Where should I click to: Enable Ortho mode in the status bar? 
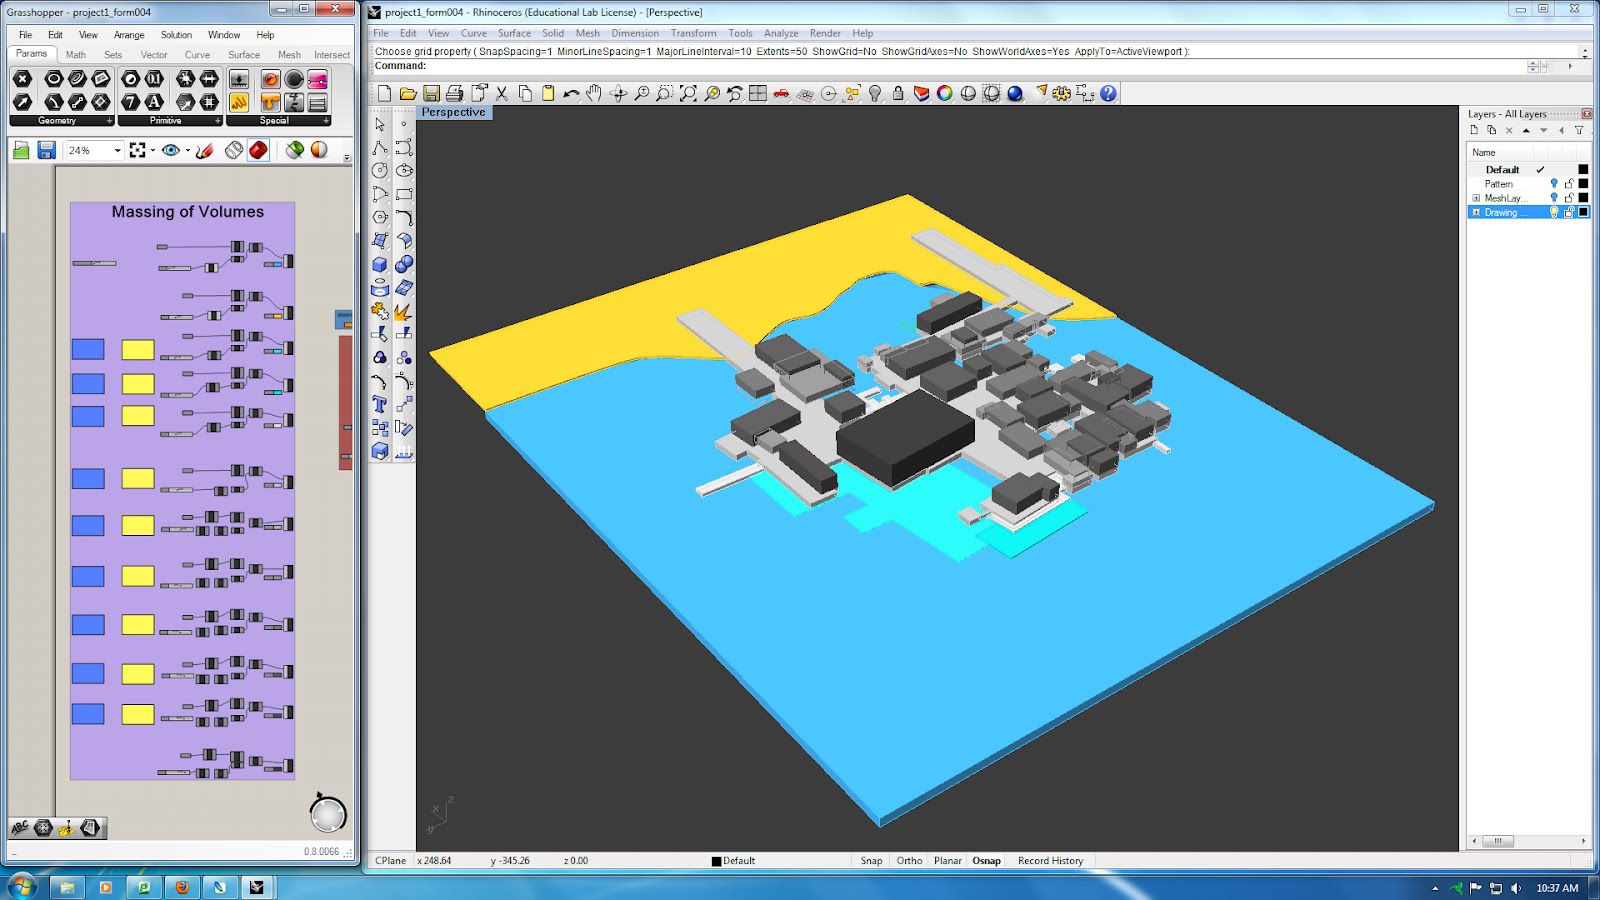(909, 860)
